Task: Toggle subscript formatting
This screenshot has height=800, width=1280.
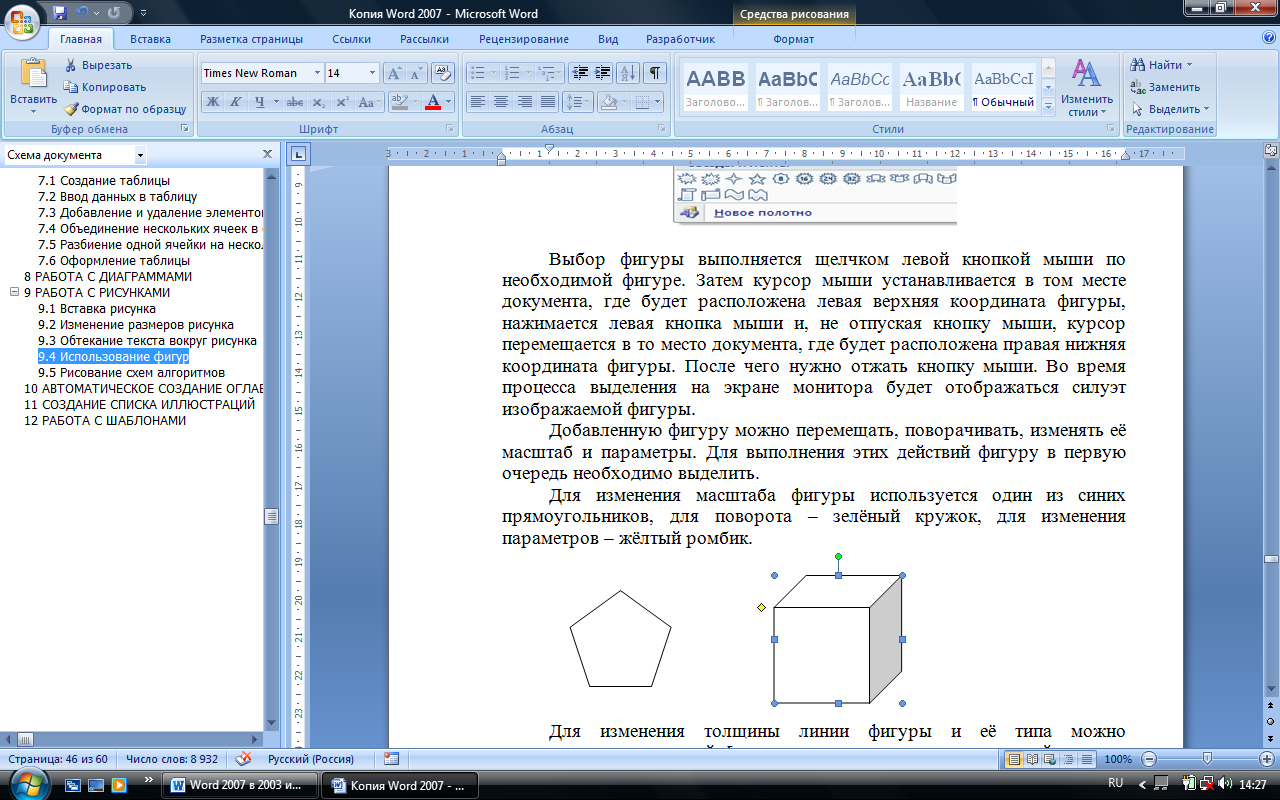Action: click(x=318, y=102)
